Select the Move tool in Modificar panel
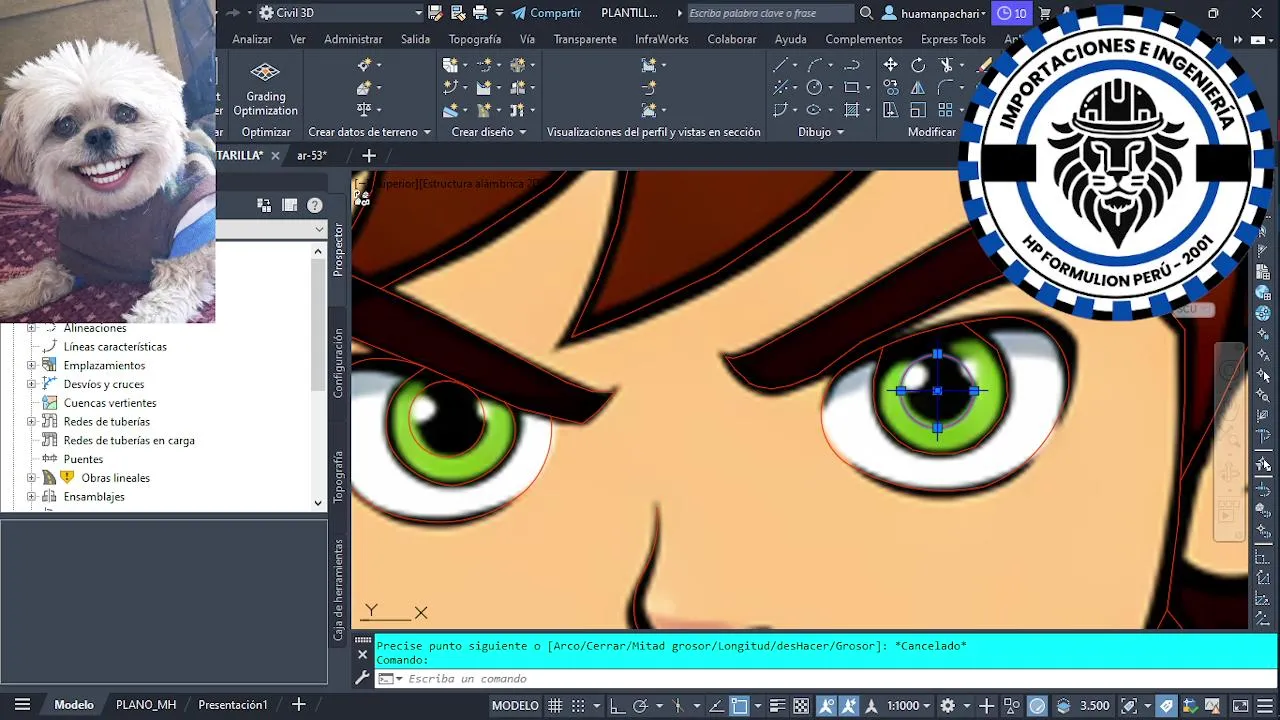Image resolution: width=1280 pixels, height=720 pixels. click(890, 65)
